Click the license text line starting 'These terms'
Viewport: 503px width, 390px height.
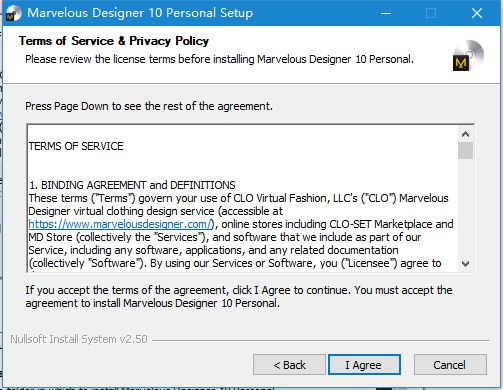238,198
